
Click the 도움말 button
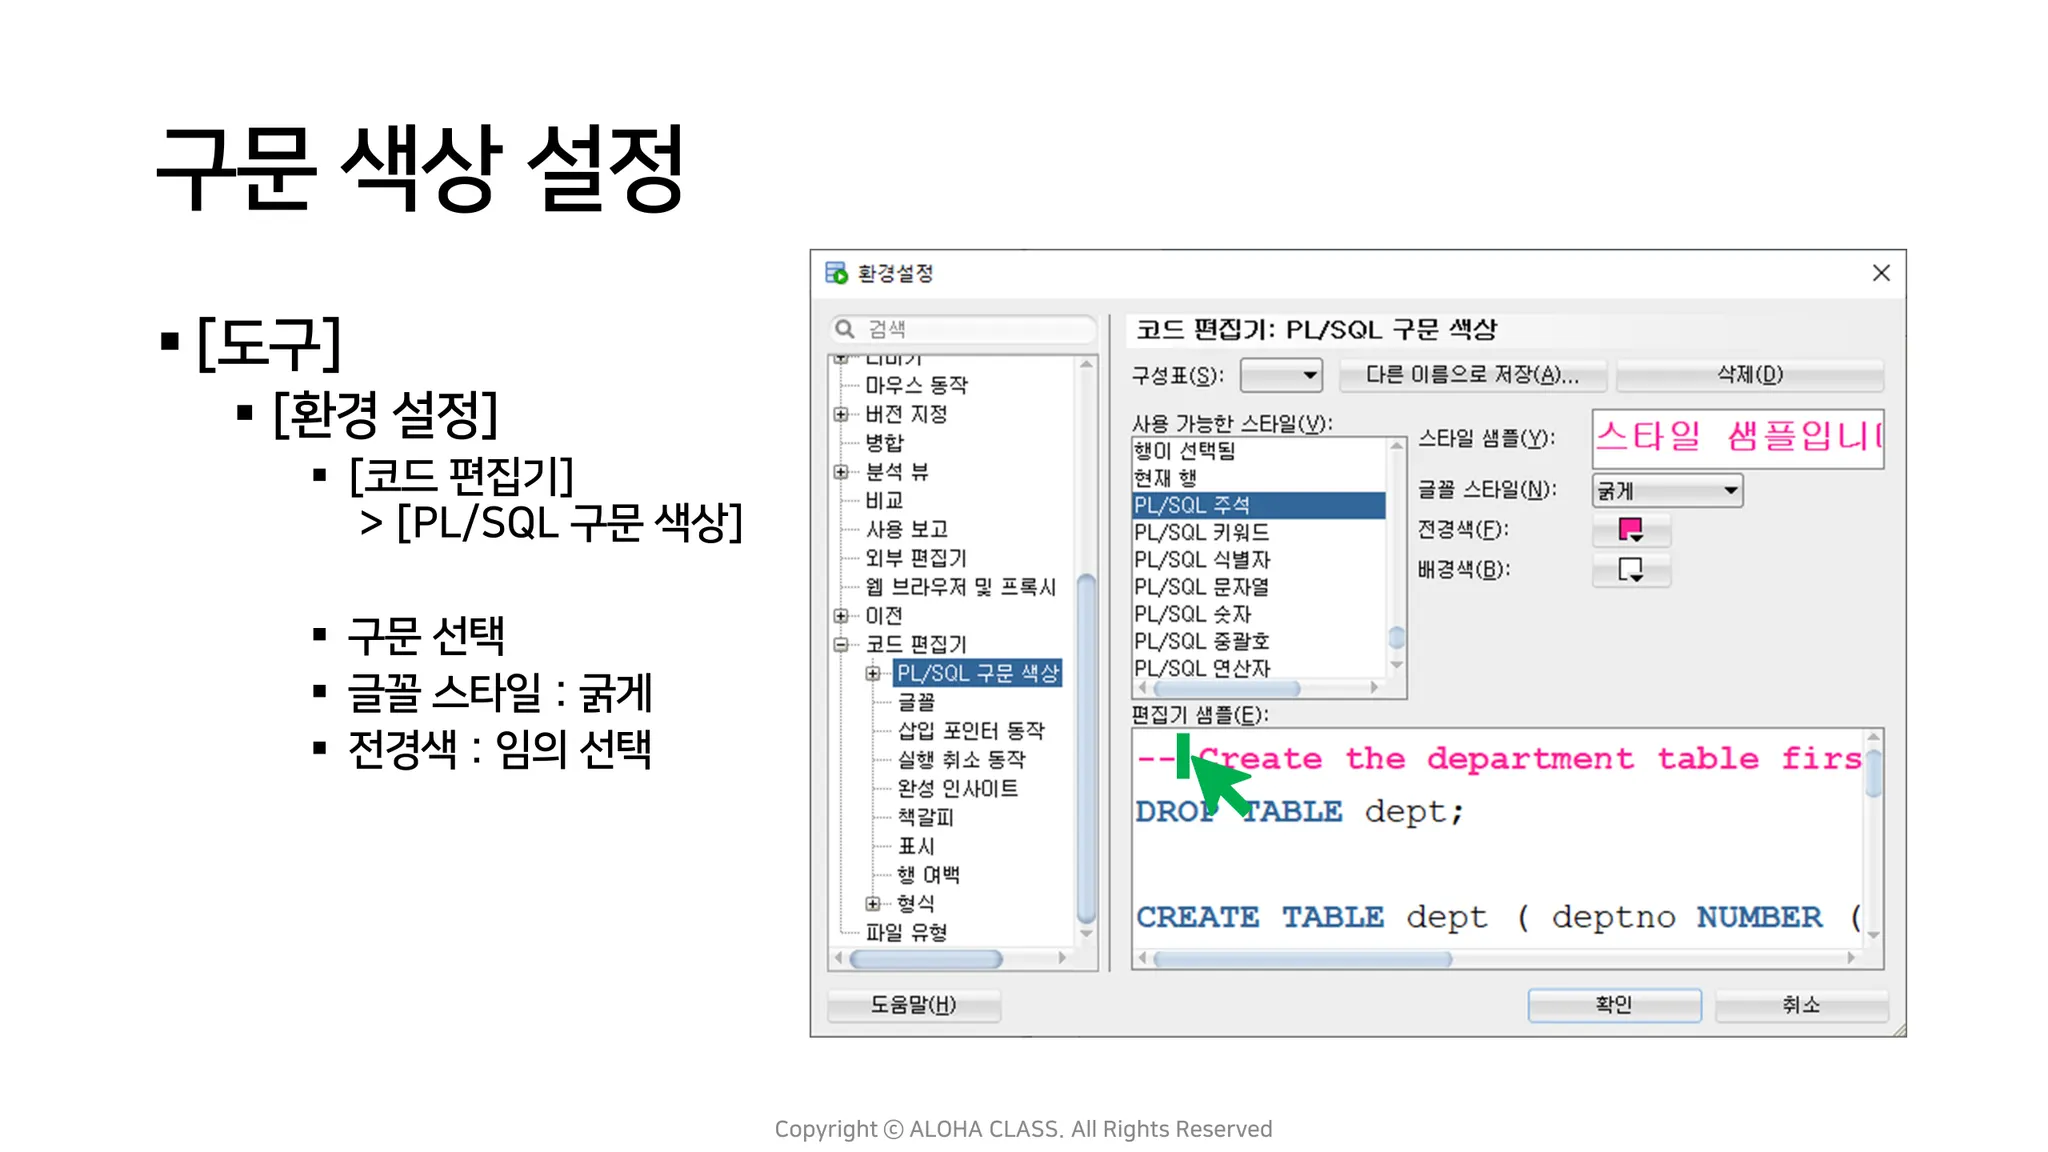[x=914, y=1005]
